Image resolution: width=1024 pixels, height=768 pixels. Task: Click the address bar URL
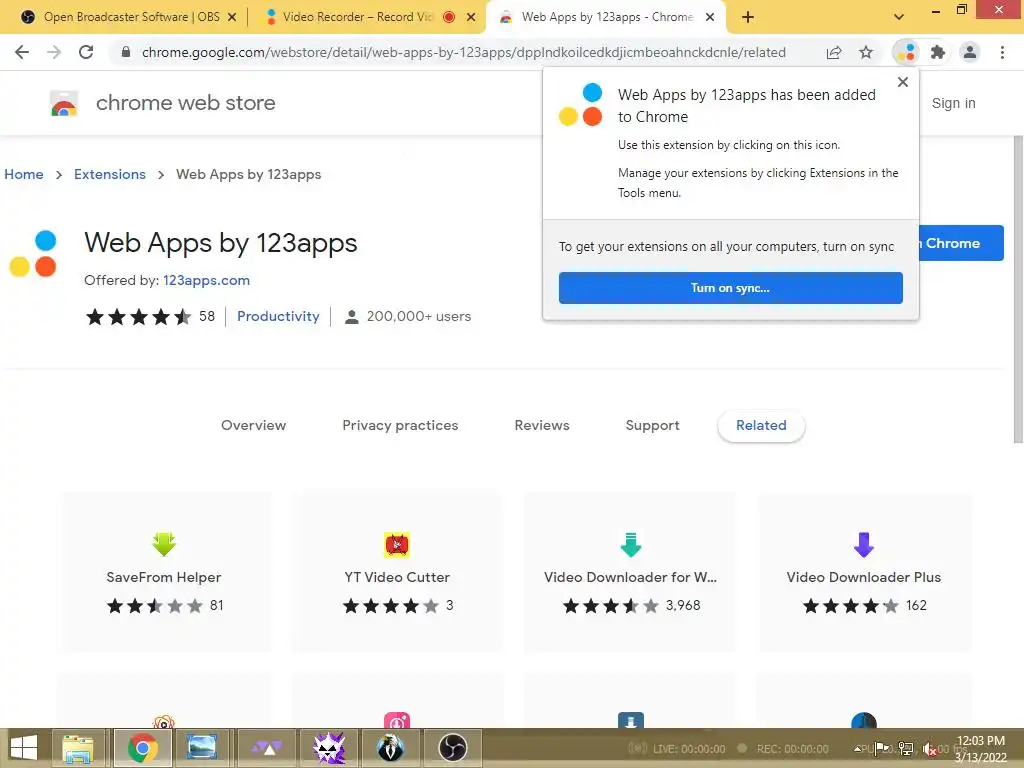[464, 52]
